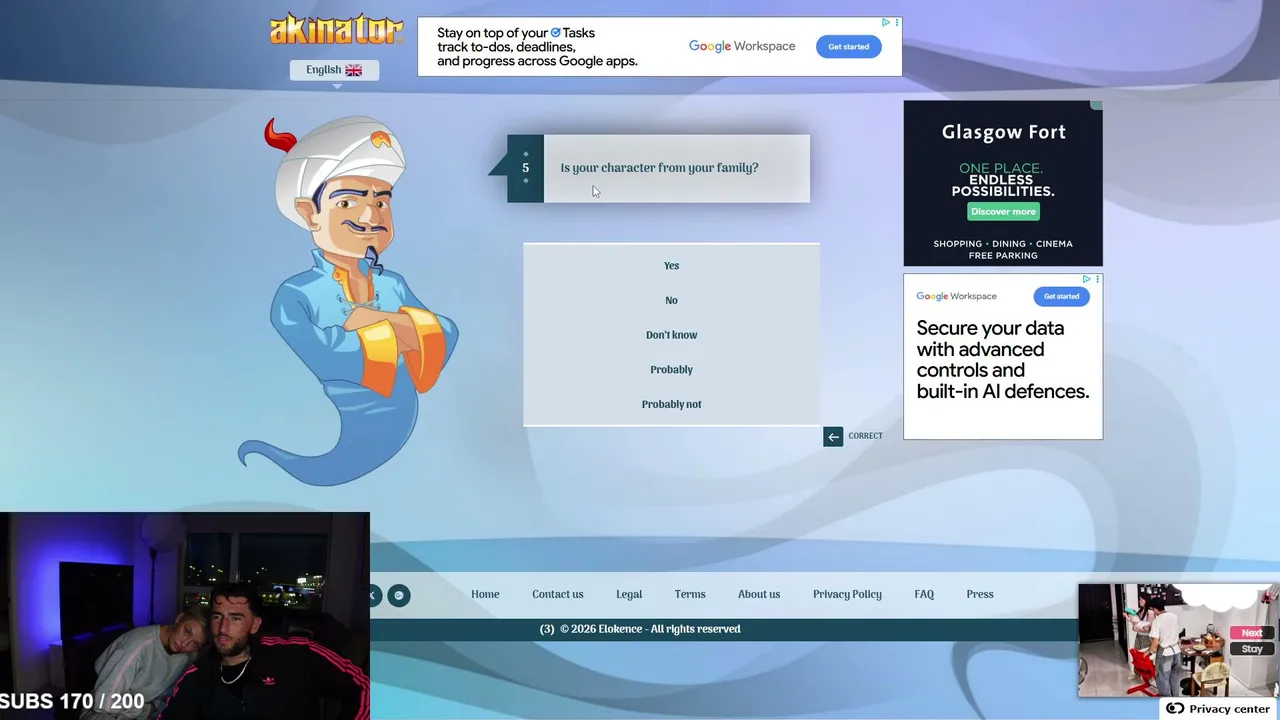Click the round social icon in footer
The width and height of the screenshot is (1280, 720).
(x=398, y=596)
